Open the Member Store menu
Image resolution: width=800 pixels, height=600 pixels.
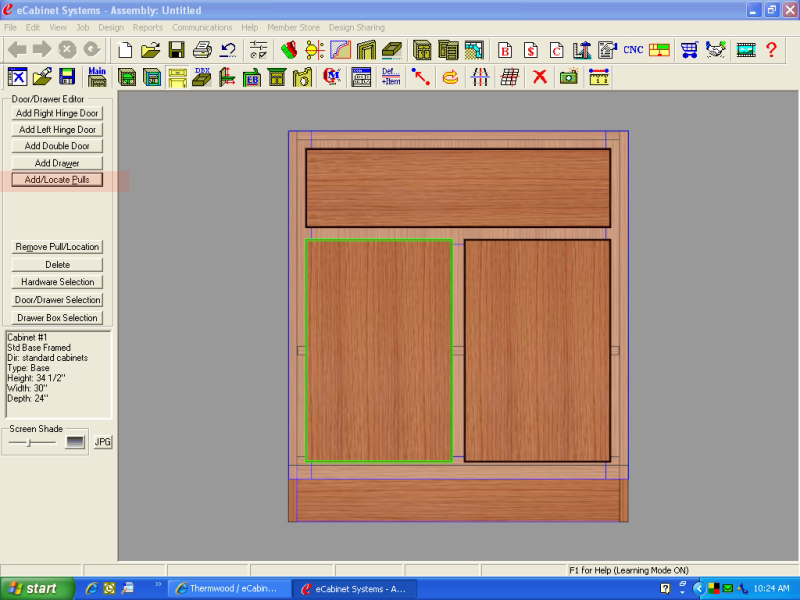pyautogui.click(x=293, y=28)
